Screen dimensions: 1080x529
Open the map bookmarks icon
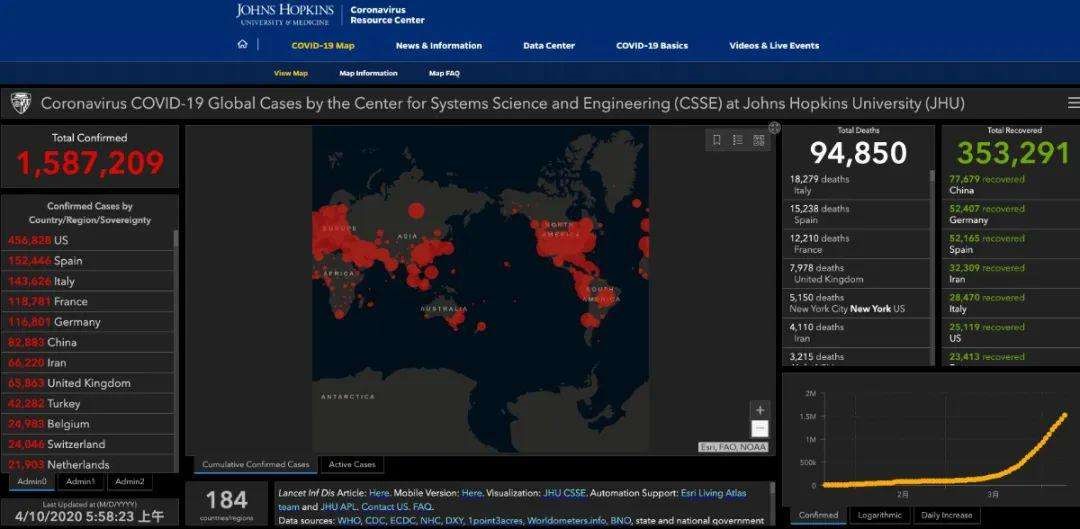(x=716, y=140)
